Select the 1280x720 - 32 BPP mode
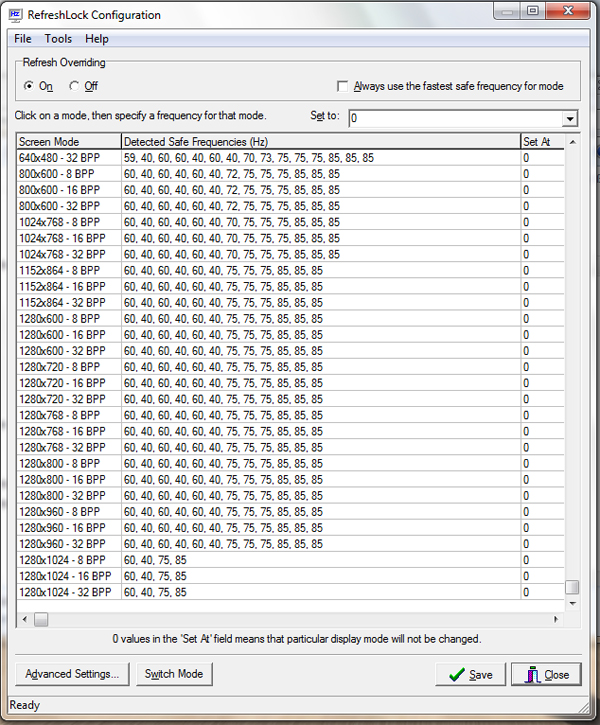The height and width of the screenshot is (725, 600). coord(290,399)
